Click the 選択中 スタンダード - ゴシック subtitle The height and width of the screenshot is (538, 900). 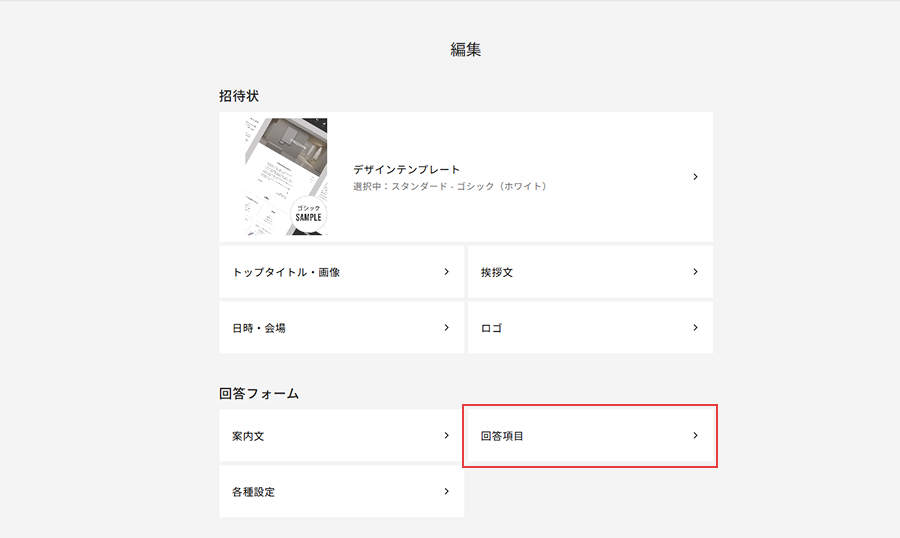450,187
